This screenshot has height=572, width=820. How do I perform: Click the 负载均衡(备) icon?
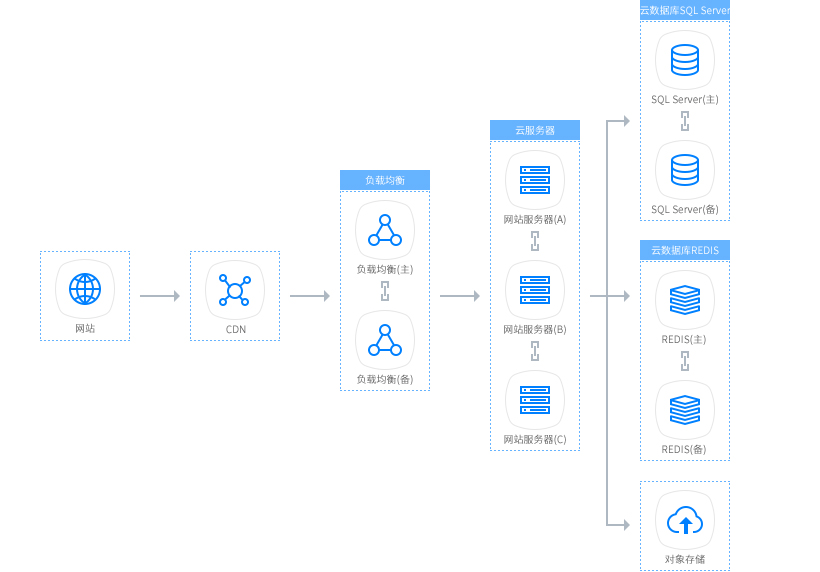385,340
